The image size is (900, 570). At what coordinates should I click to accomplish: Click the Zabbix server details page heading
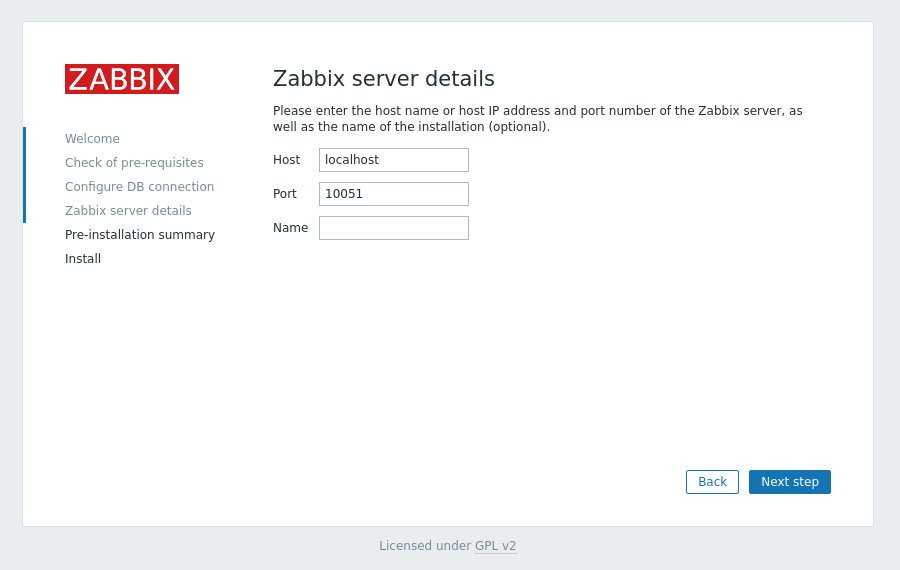383,79
